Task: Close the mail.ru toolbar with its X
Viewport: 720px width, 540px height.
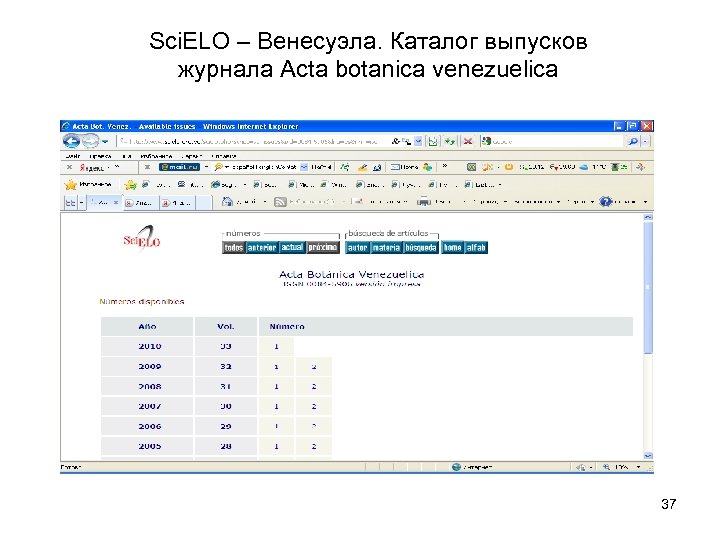Action: (x=147, y=167)
